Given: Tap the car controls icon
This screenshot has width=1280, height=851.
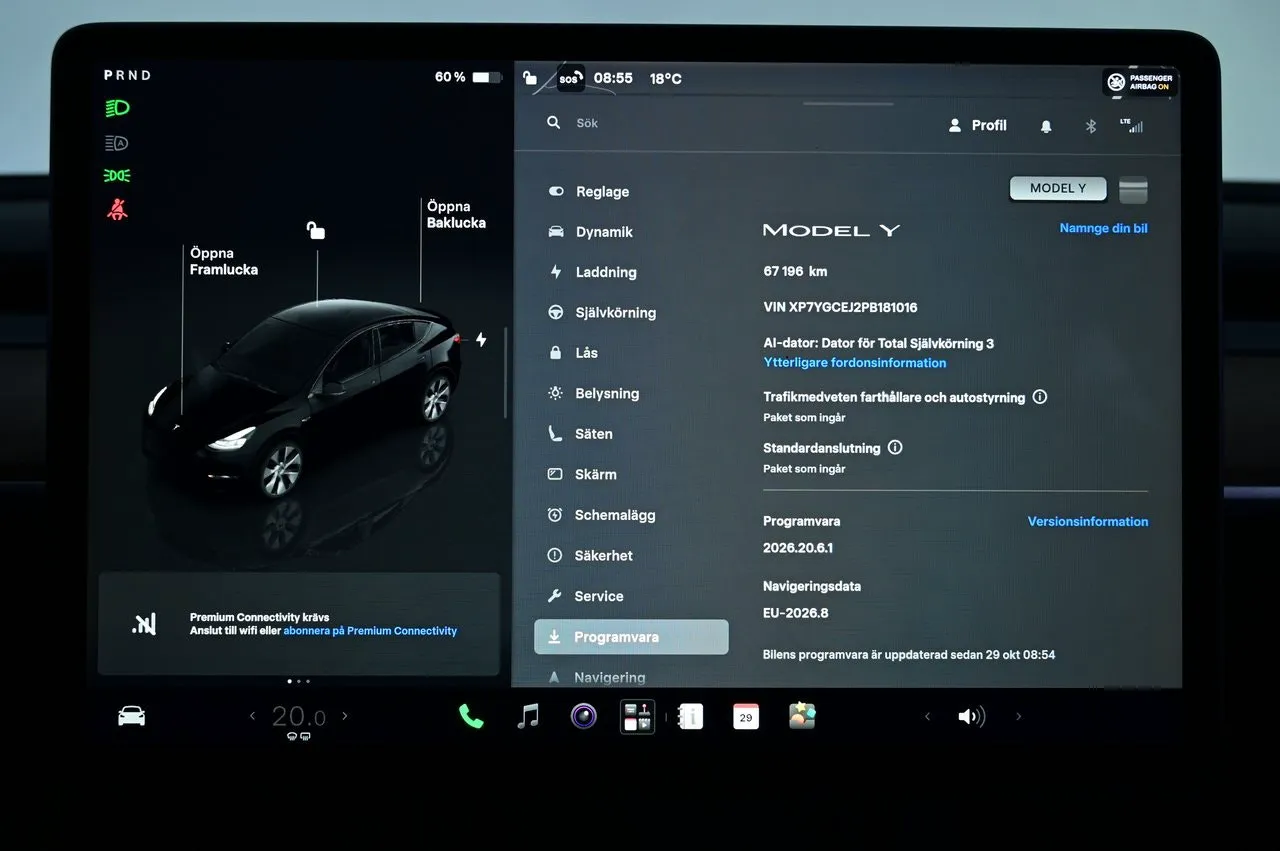Looking at the screenshot, I should coord(132,716).
